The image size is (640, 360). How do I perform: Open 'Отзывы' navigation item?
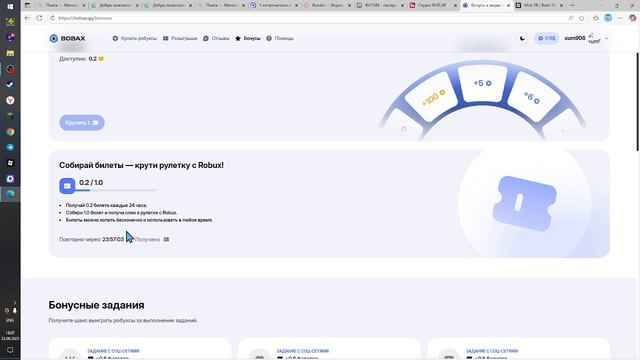point(216,38)
